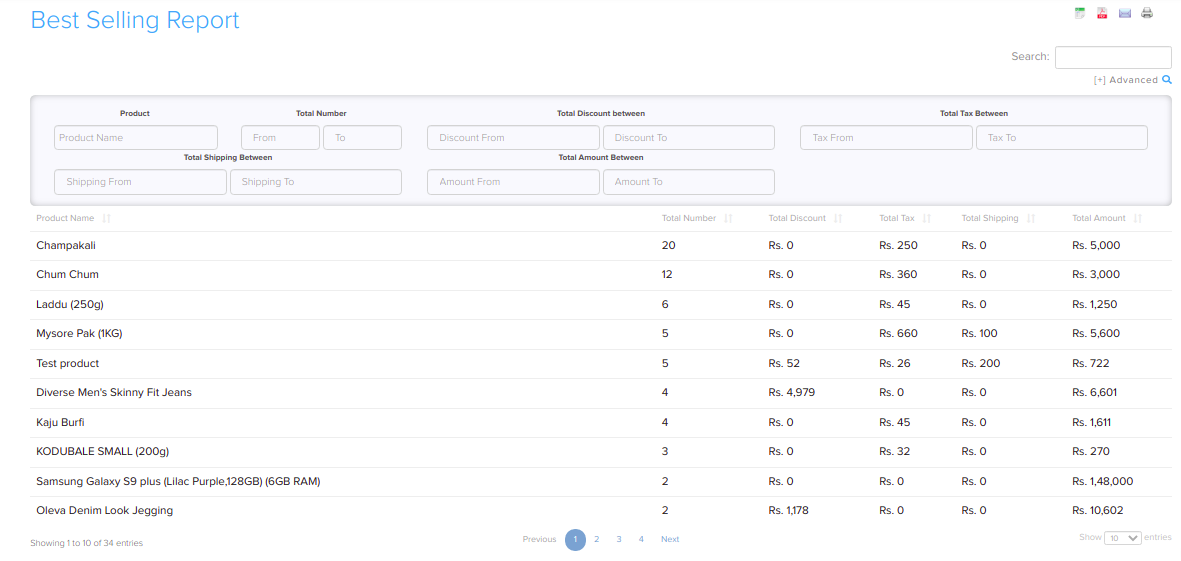Click the blue magnifier icon beside Advanced
Viewport: 1181px width, 561px height.
(1167, 80)
